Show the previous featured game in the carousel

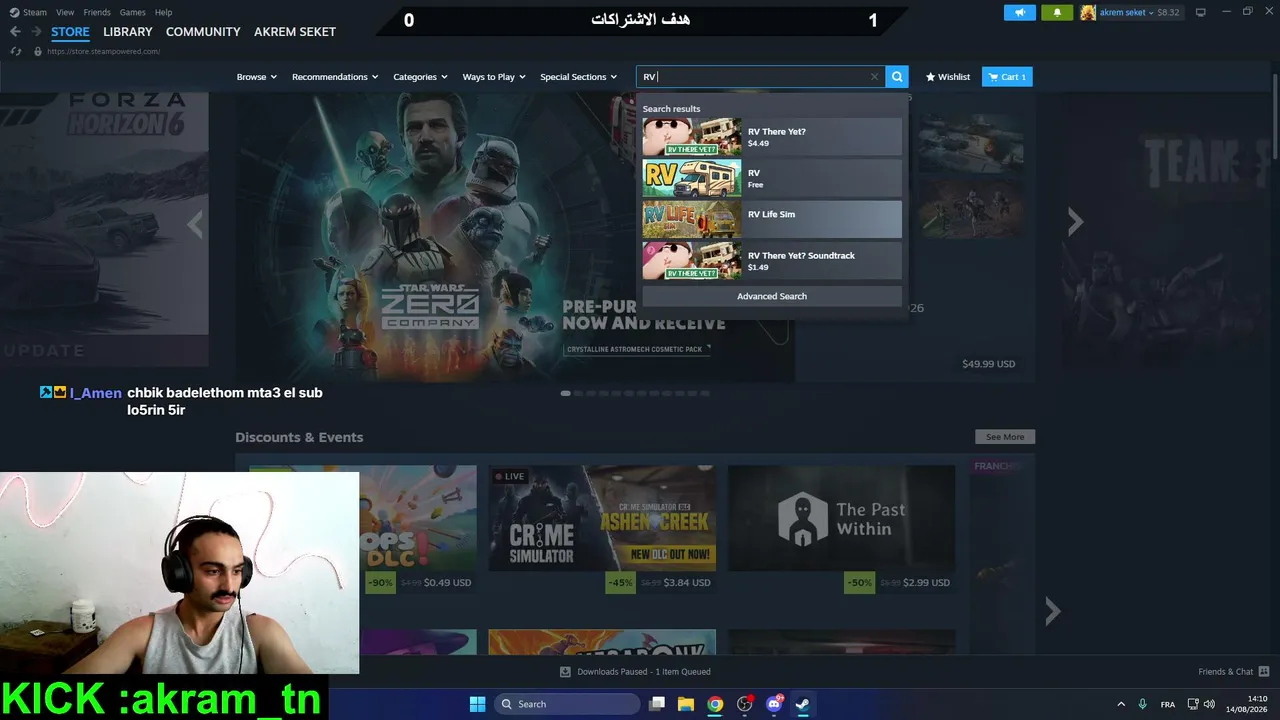(195, 225)
